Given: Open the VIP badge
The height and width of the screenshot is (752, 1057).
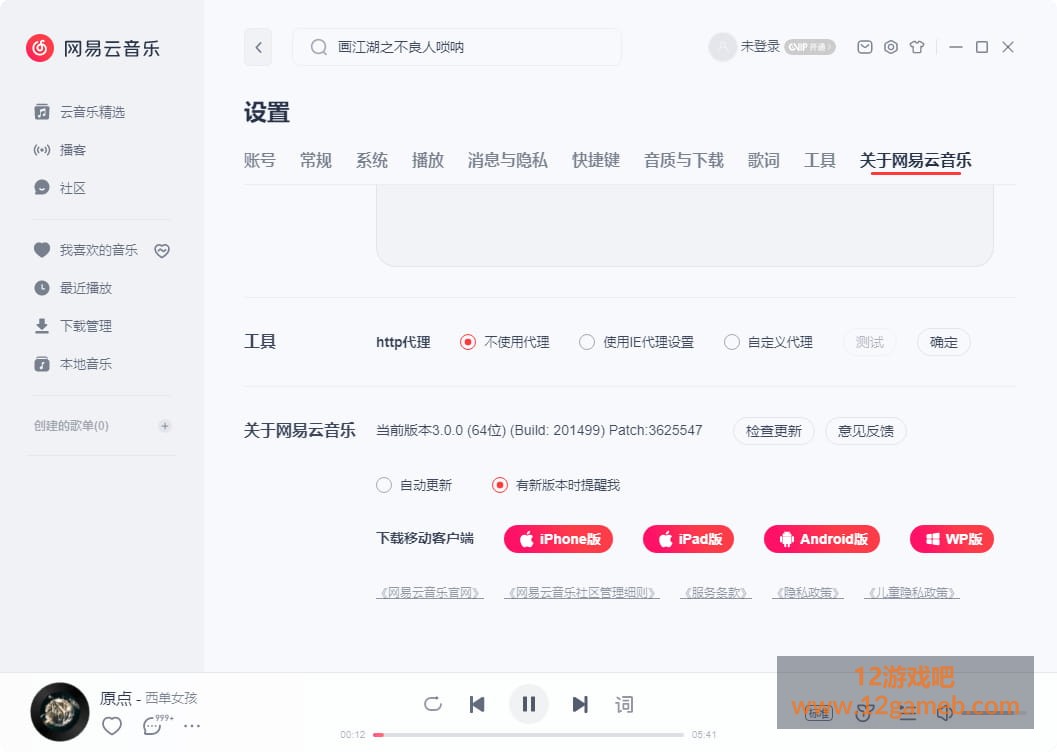Looking at the screenshot, I should [810, 47].
